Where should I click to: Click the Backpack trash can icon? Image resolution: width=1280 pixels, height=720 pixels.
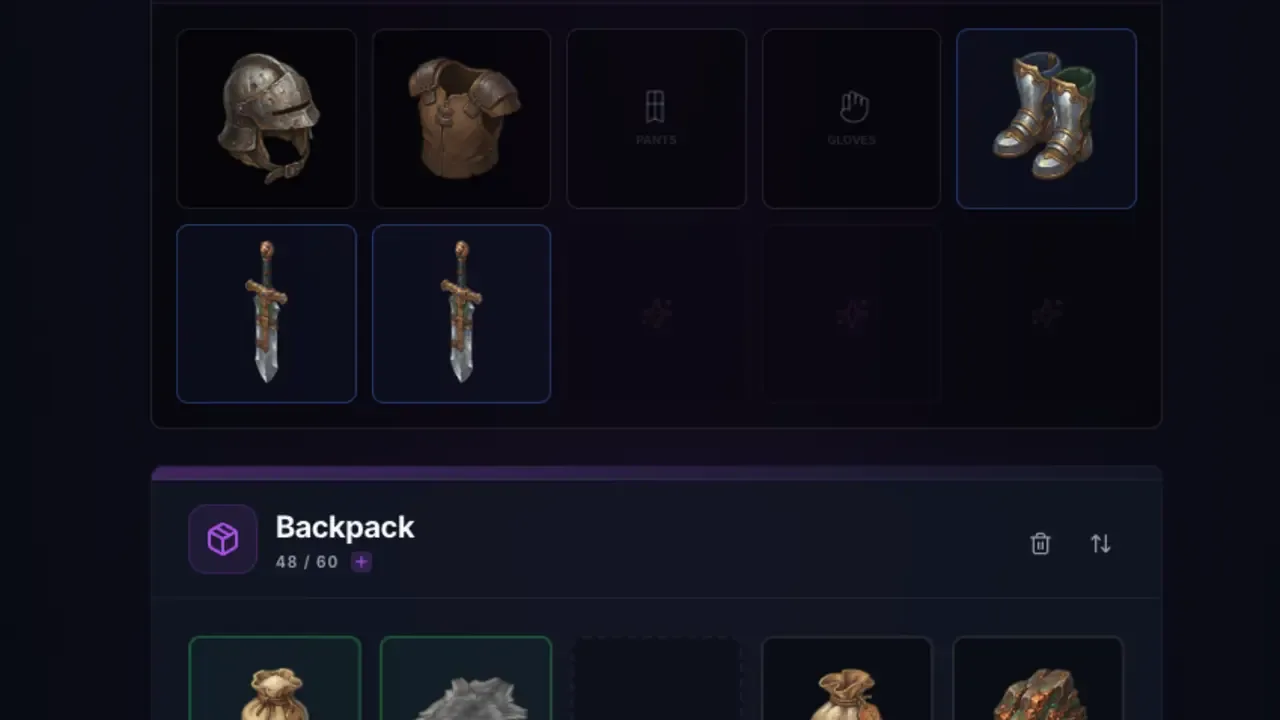coord(1040,543)
